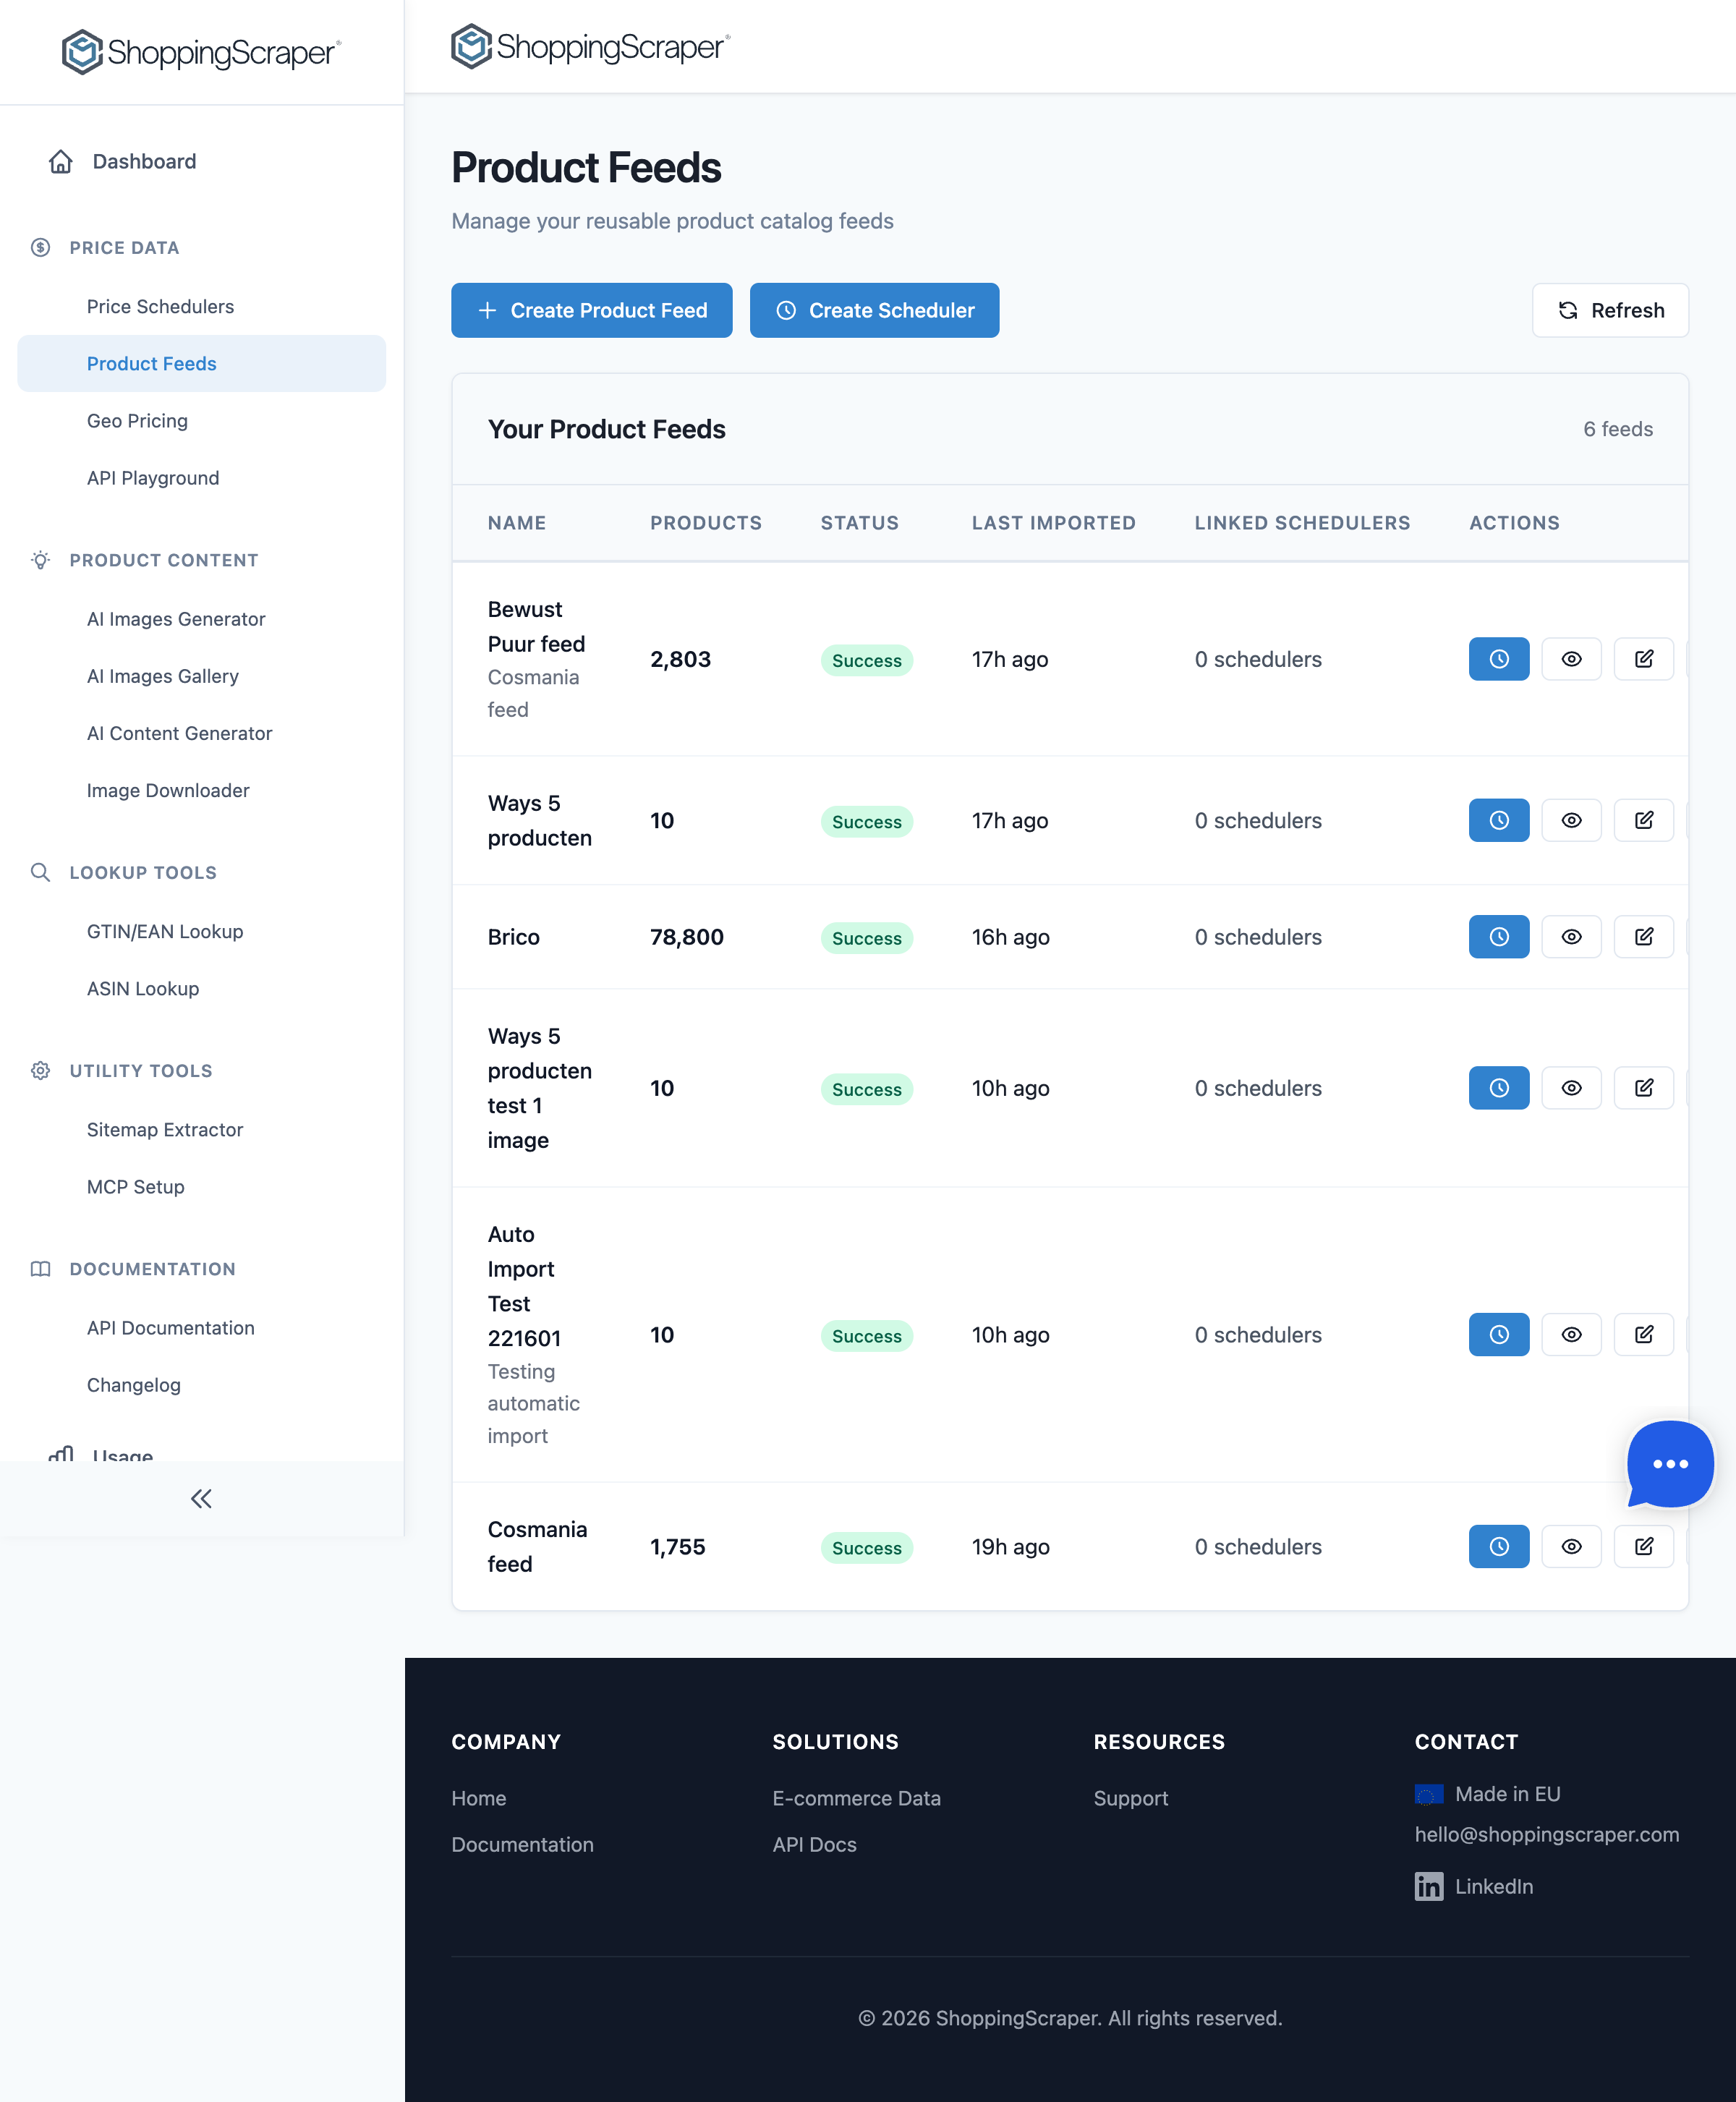Toggle visibility for Ways 5 producten feed
Image resolution: width=1736 pixels, height=2102 pixels.
tap(1571, 820)
